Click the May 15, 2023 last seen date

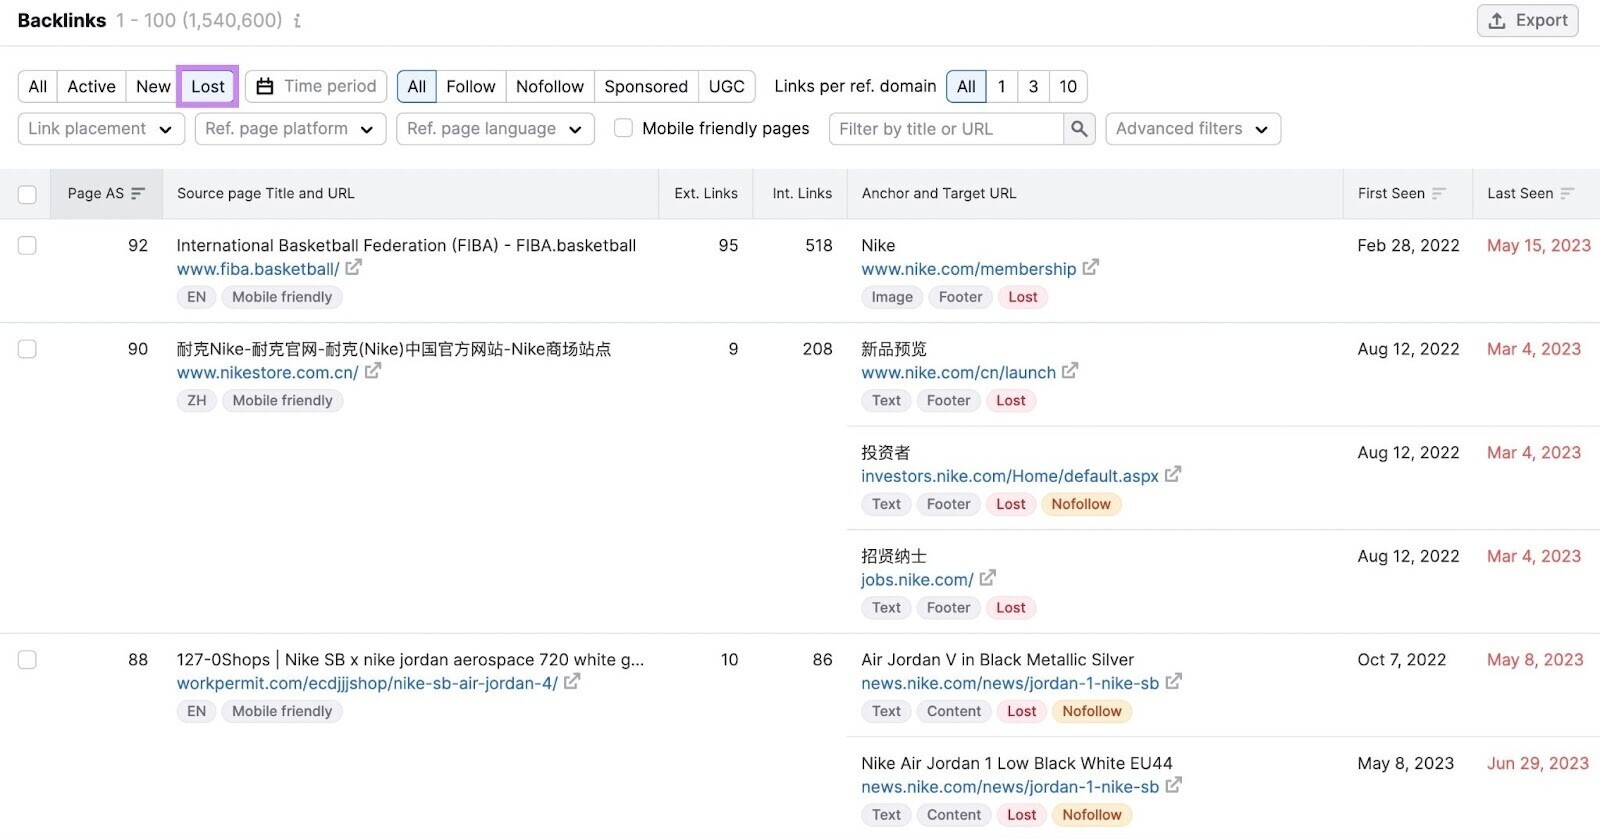tap(1539, 246)
